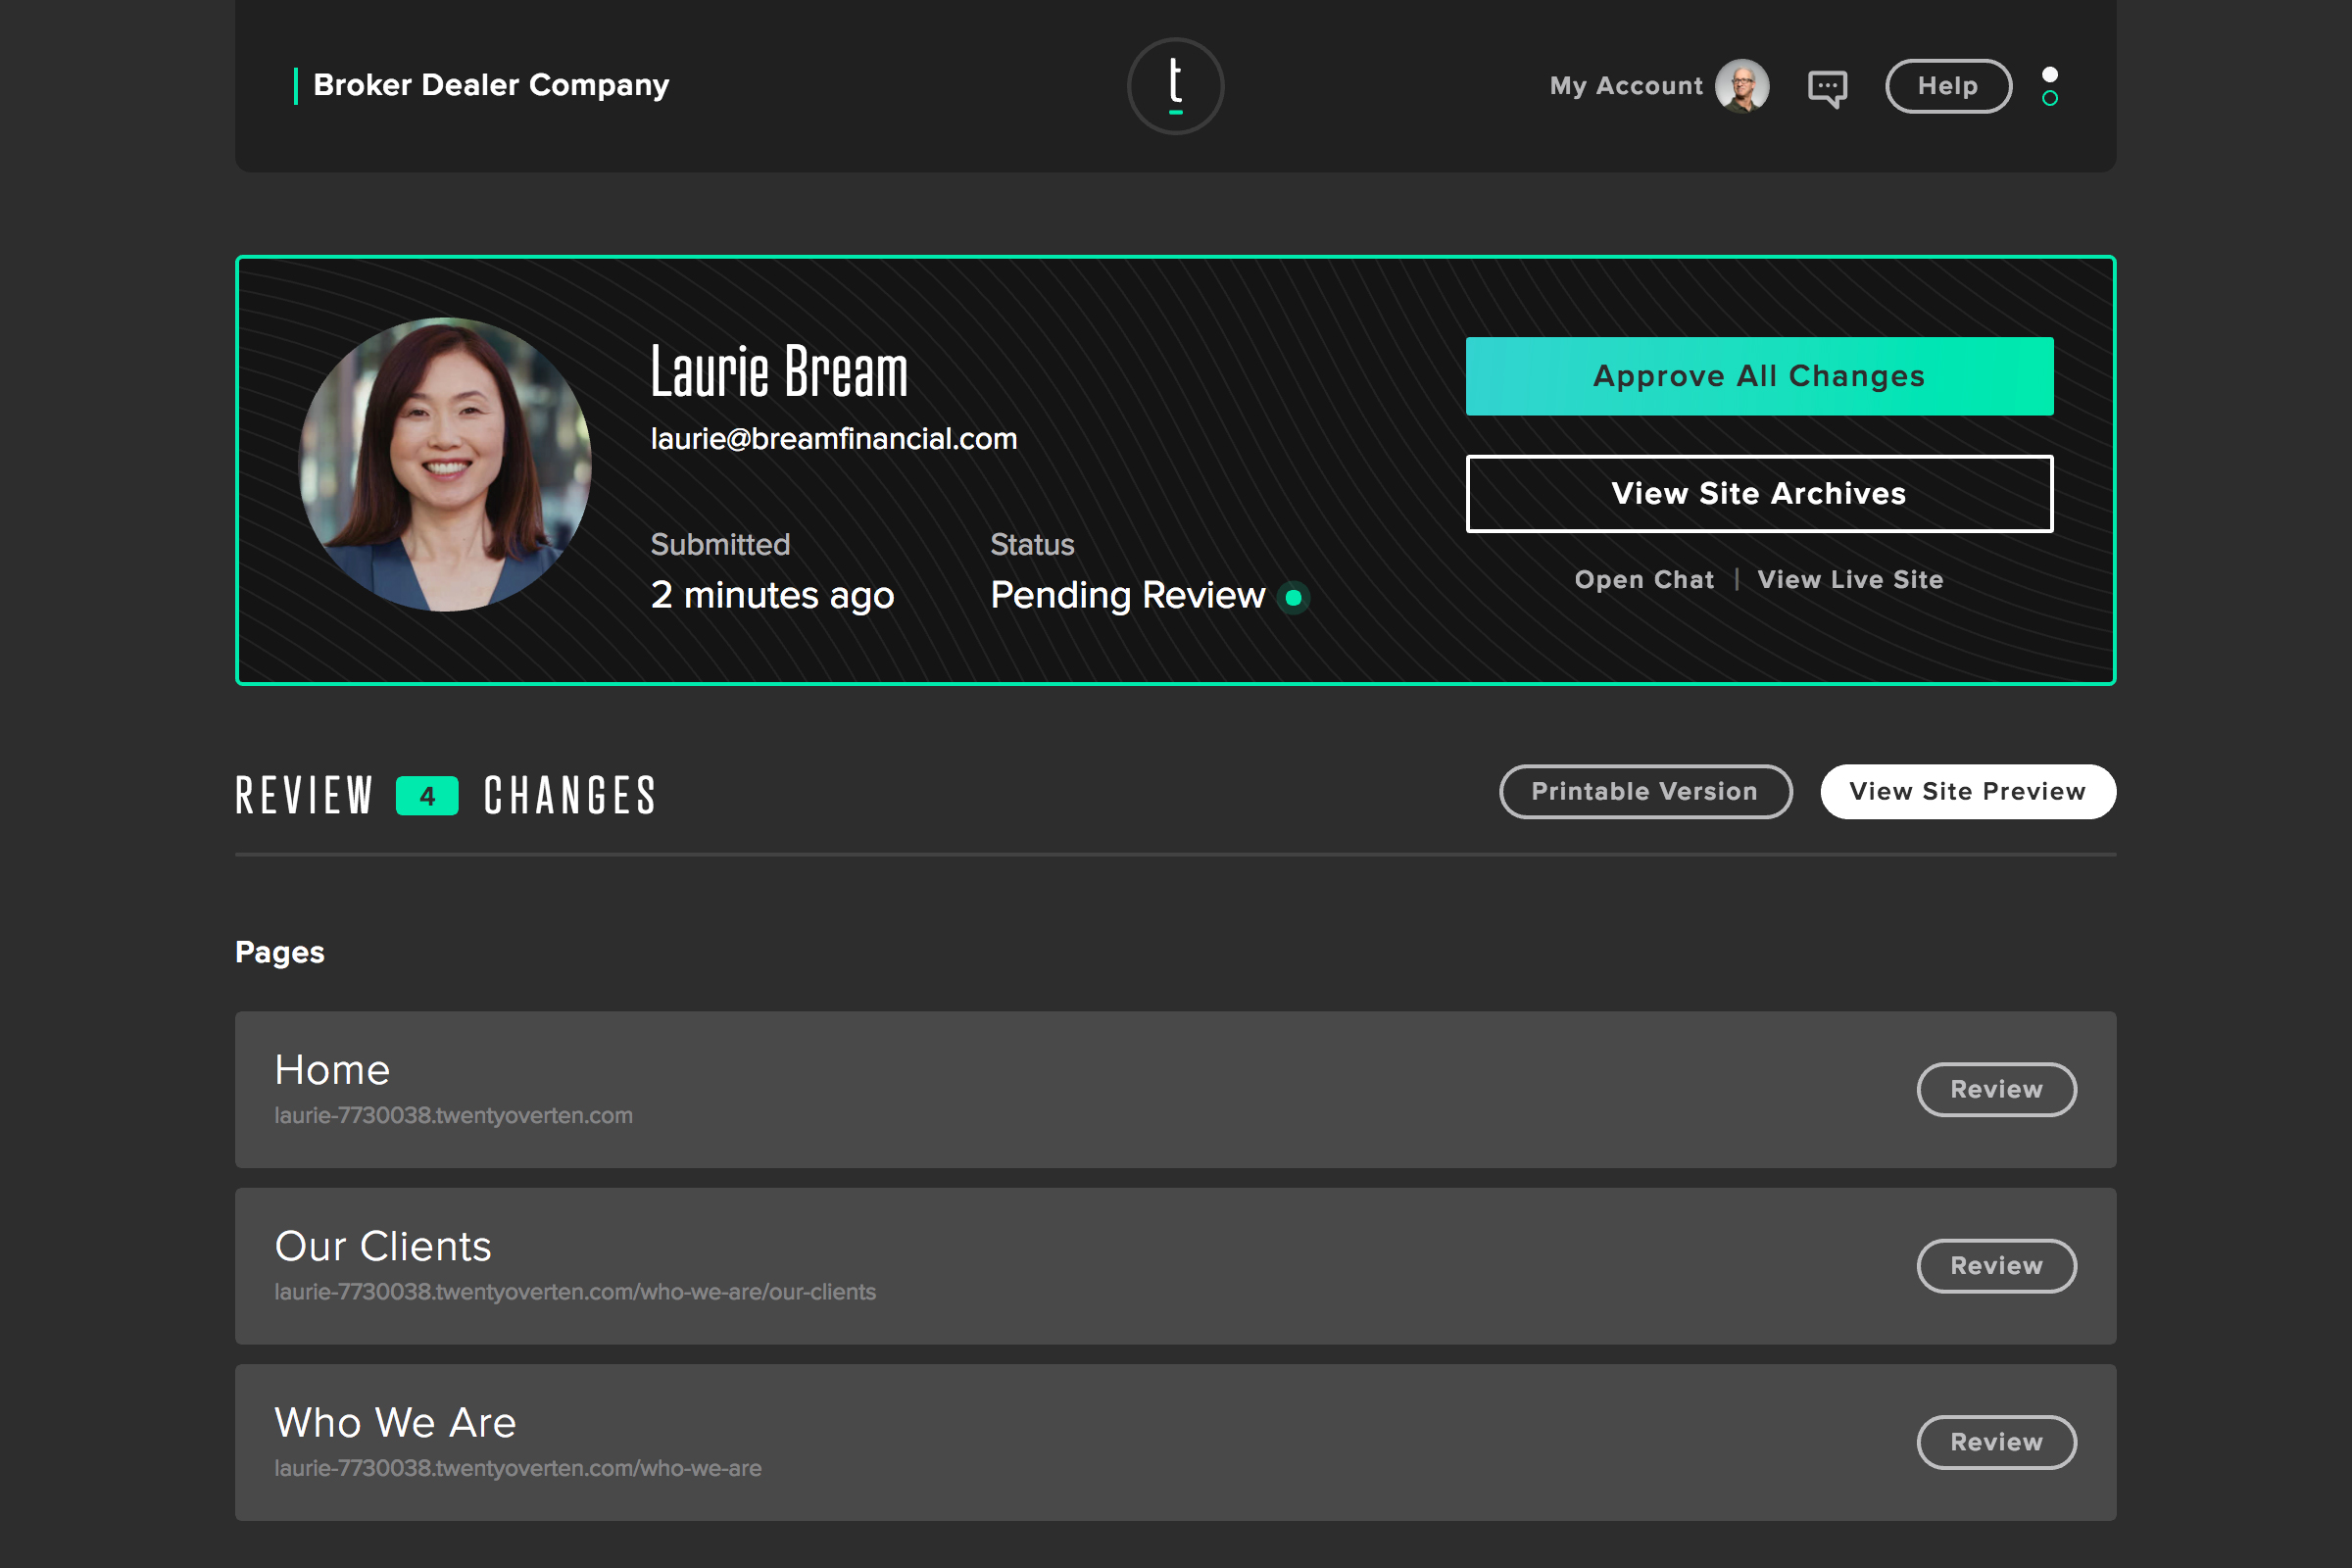Click View Site Preview button
2352x1568 pixels.
click(x=1966, y=792)
